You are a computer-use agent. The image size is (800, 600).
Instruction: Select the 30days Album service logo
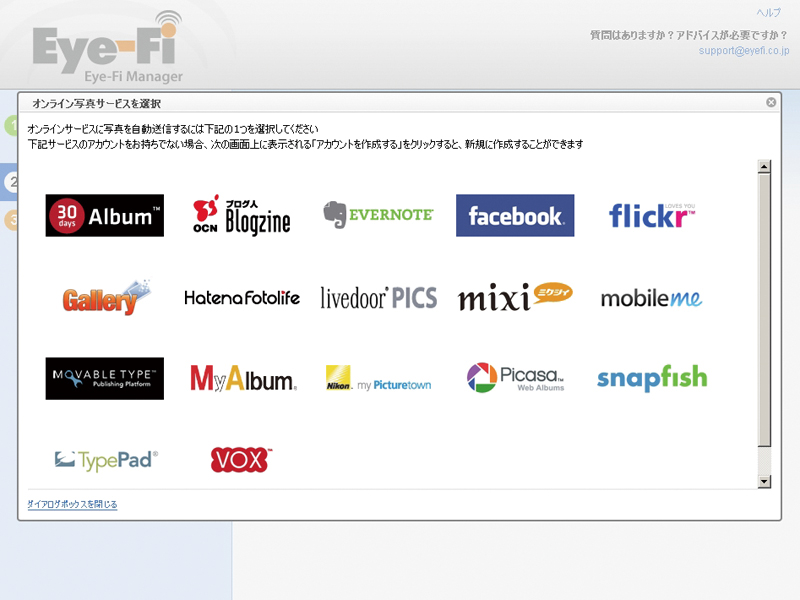pos(104,215)
